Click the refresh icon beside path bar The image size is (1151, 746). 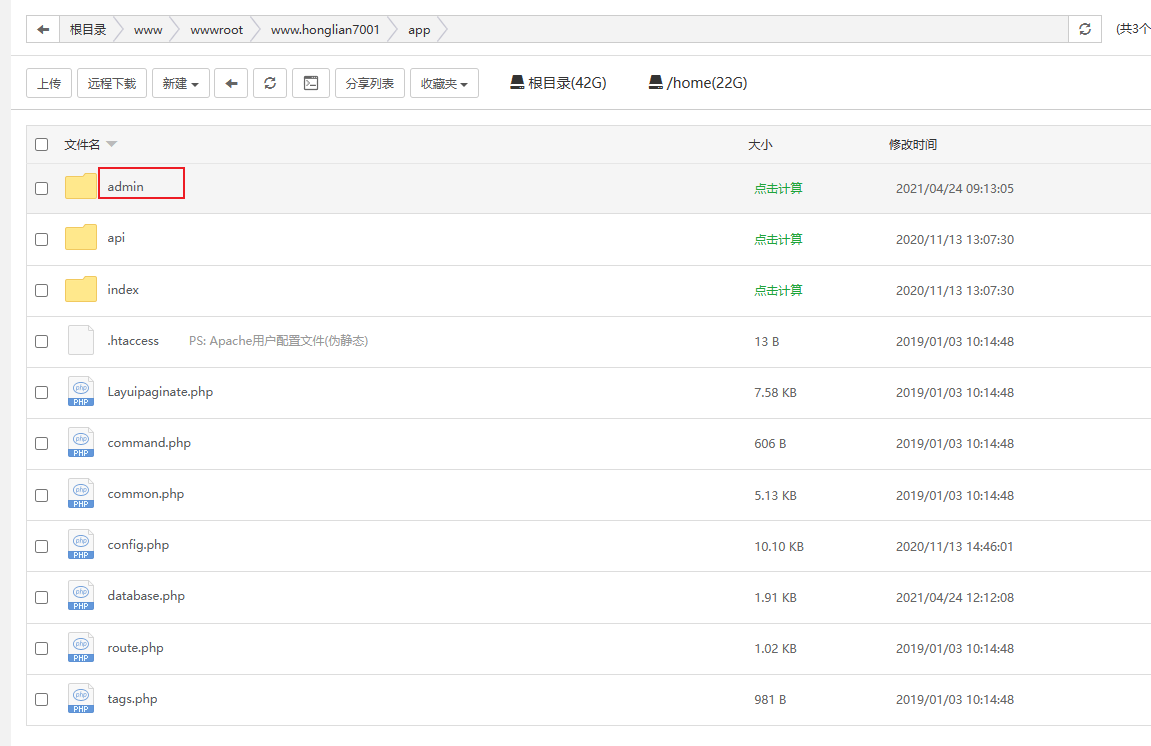pos(1085,30)
